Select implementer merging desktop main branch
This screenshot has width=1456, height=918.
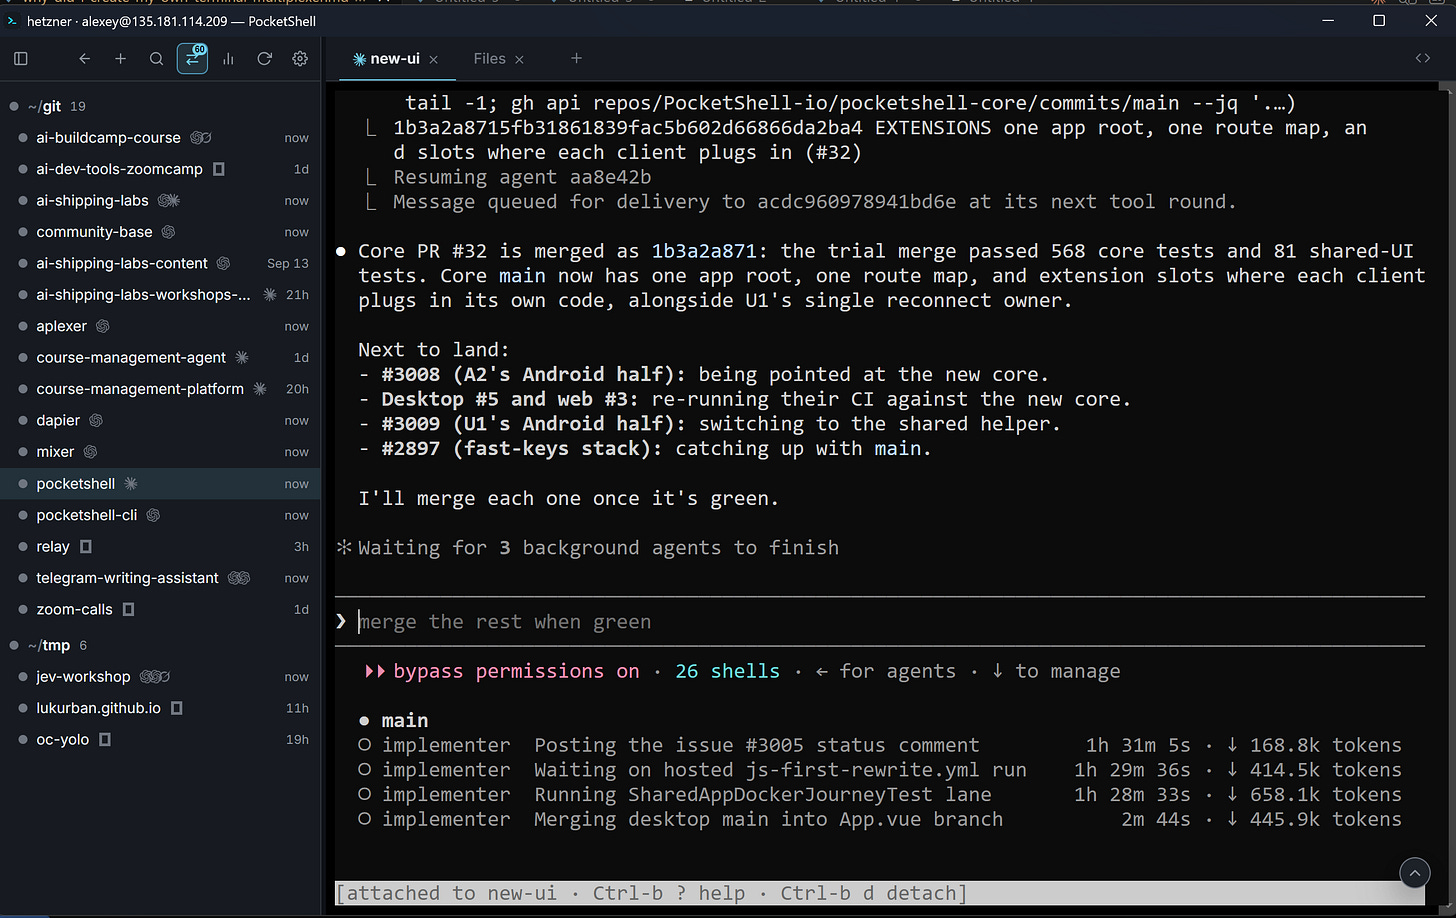coord(880,820)
